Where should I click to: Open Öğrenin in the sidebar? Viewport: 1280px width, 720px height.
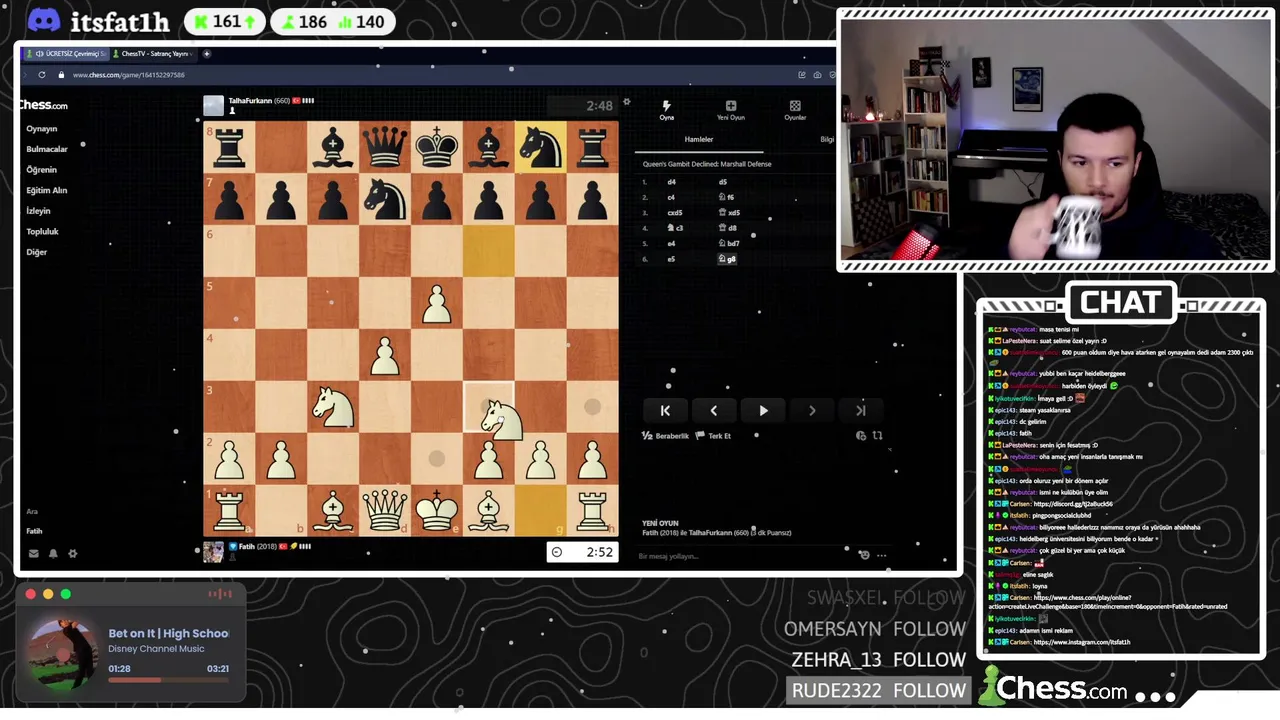41,170
